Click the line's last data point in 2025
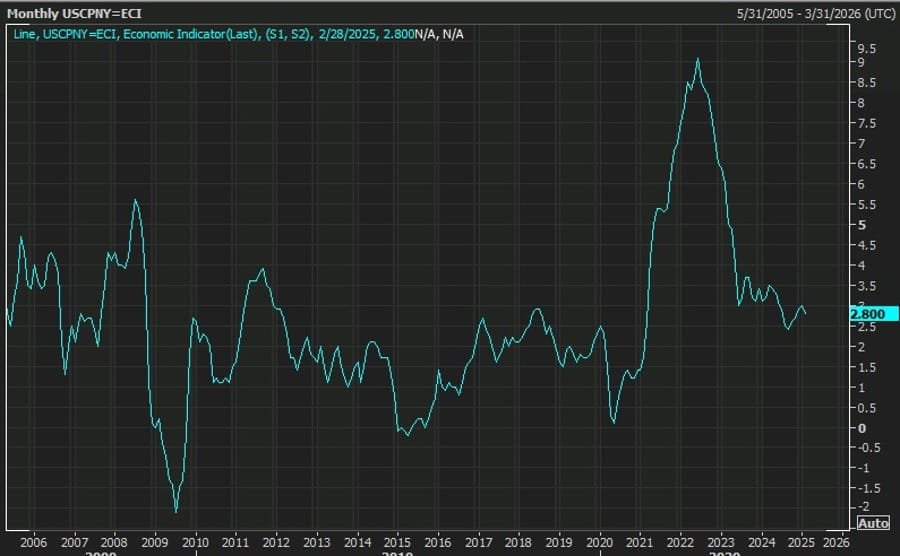Screen dimensions: 900x556 [x=806, y=314]
